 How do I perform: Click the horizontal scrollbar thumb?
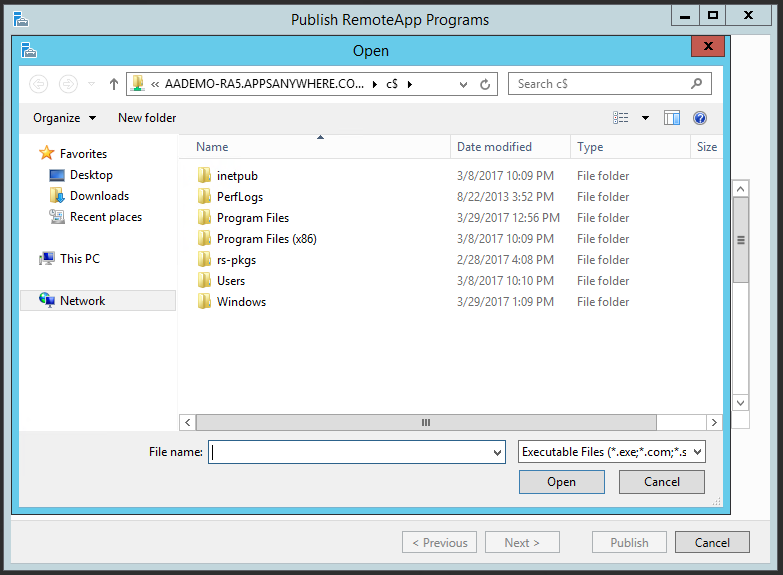[x=425, y=423]
